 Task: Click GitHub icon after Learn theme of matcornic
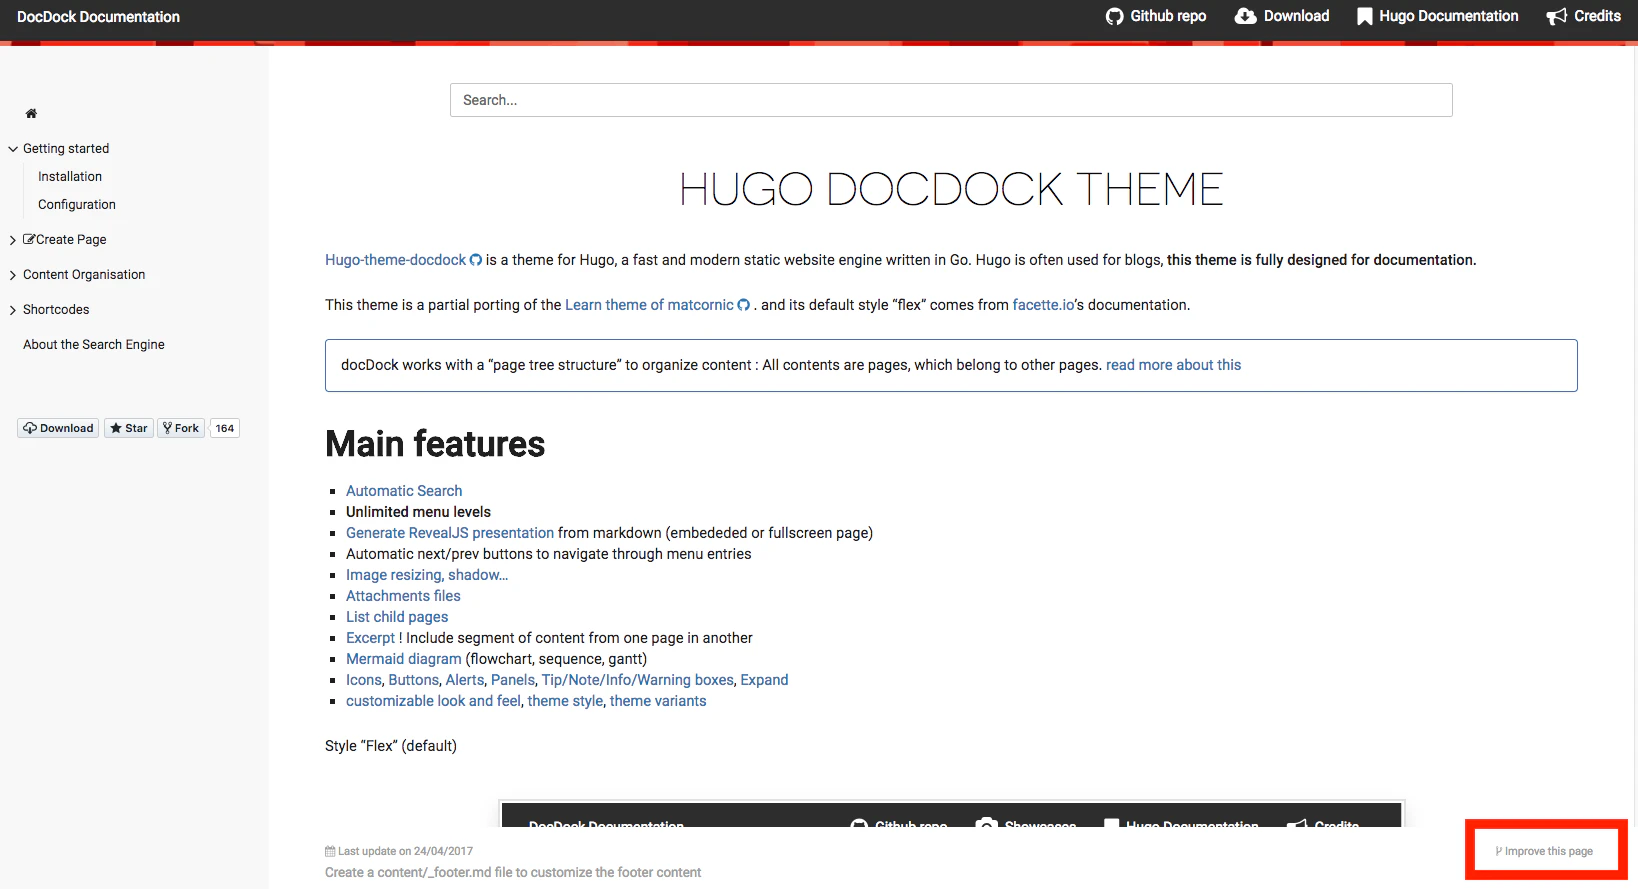pyautogui.click(x=744, y=305)
